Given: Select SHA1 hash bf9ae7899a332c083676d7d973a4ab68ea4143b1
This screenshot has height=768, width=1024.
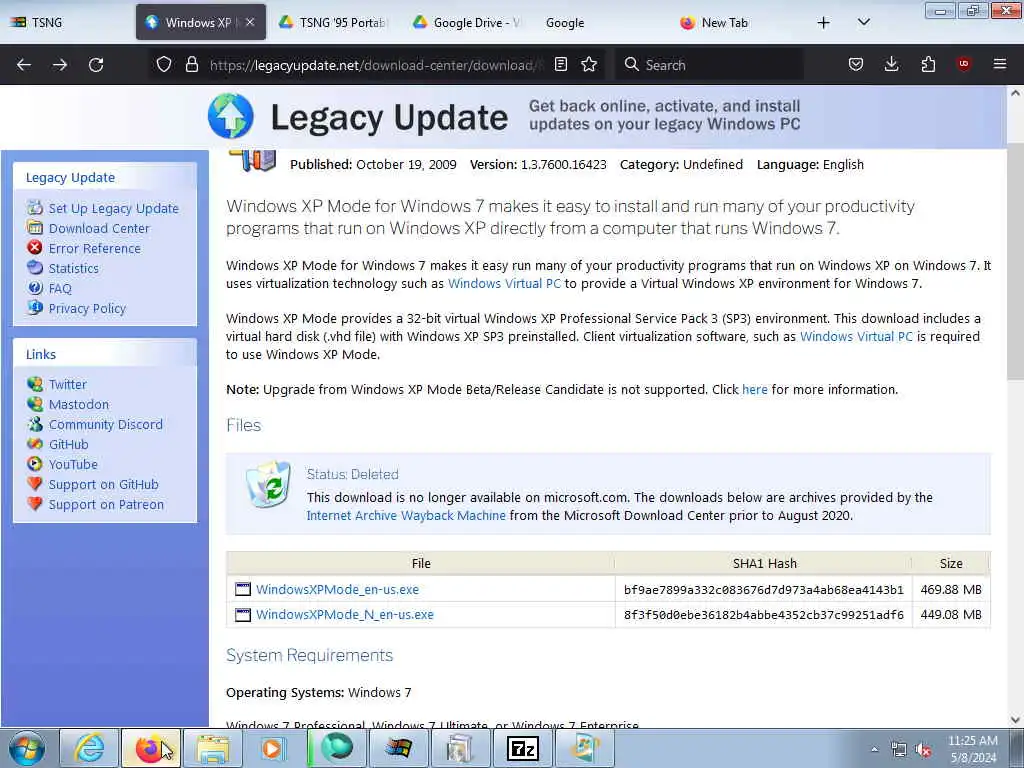Looking at the screenshot, I should 763,590.
